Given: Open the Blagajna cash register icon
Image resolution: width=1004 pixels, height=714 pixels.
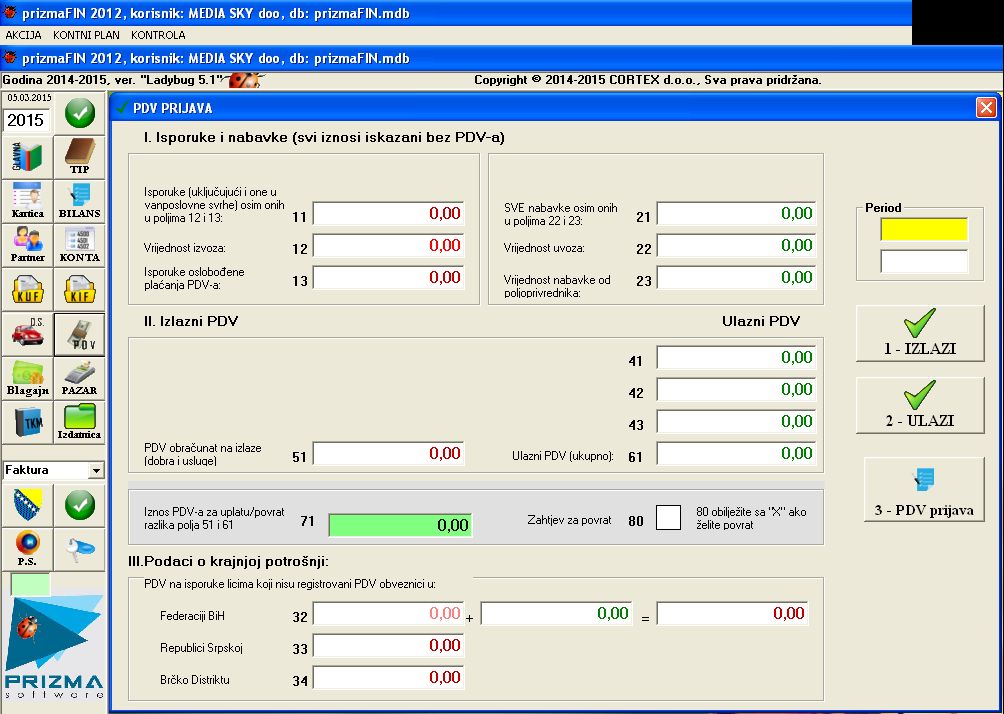Looking at the screenshot, I should click(x=26, y=378).
